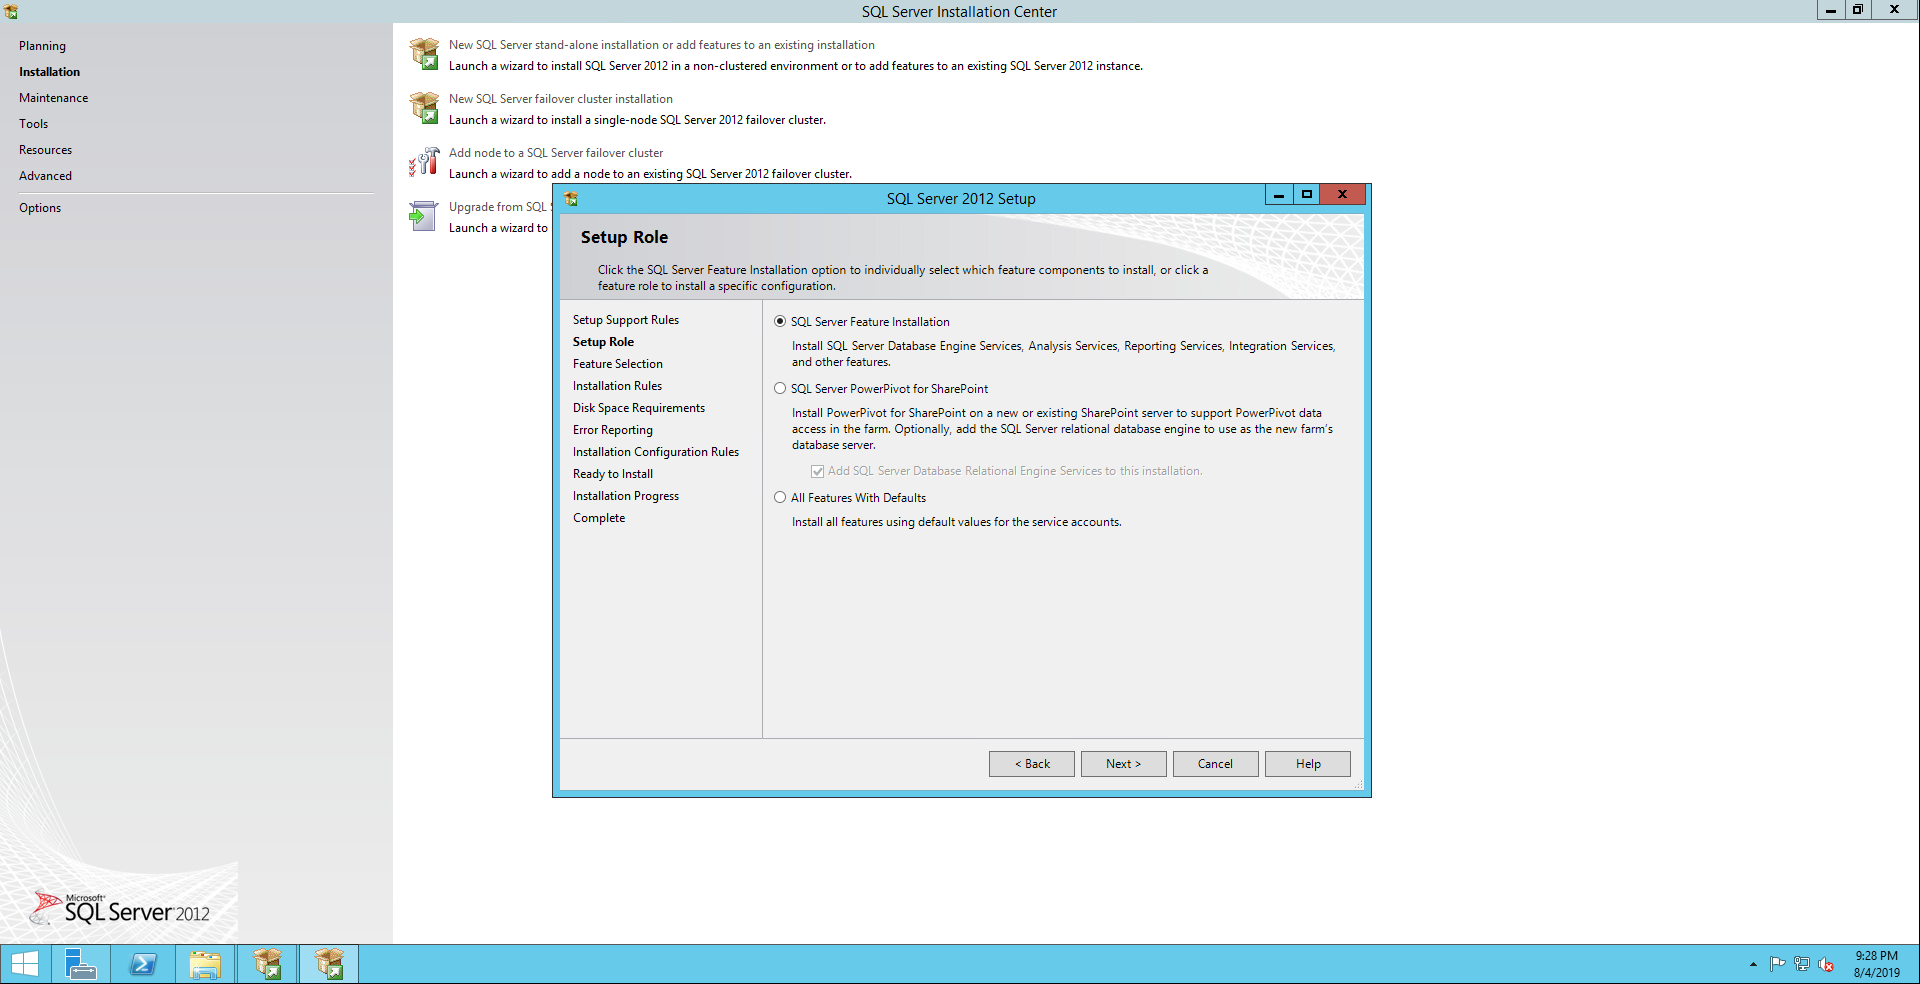The height and width of the screenshot is (984, 1920).
Task: Open the Planning section in sidebar
Action: 42,46
